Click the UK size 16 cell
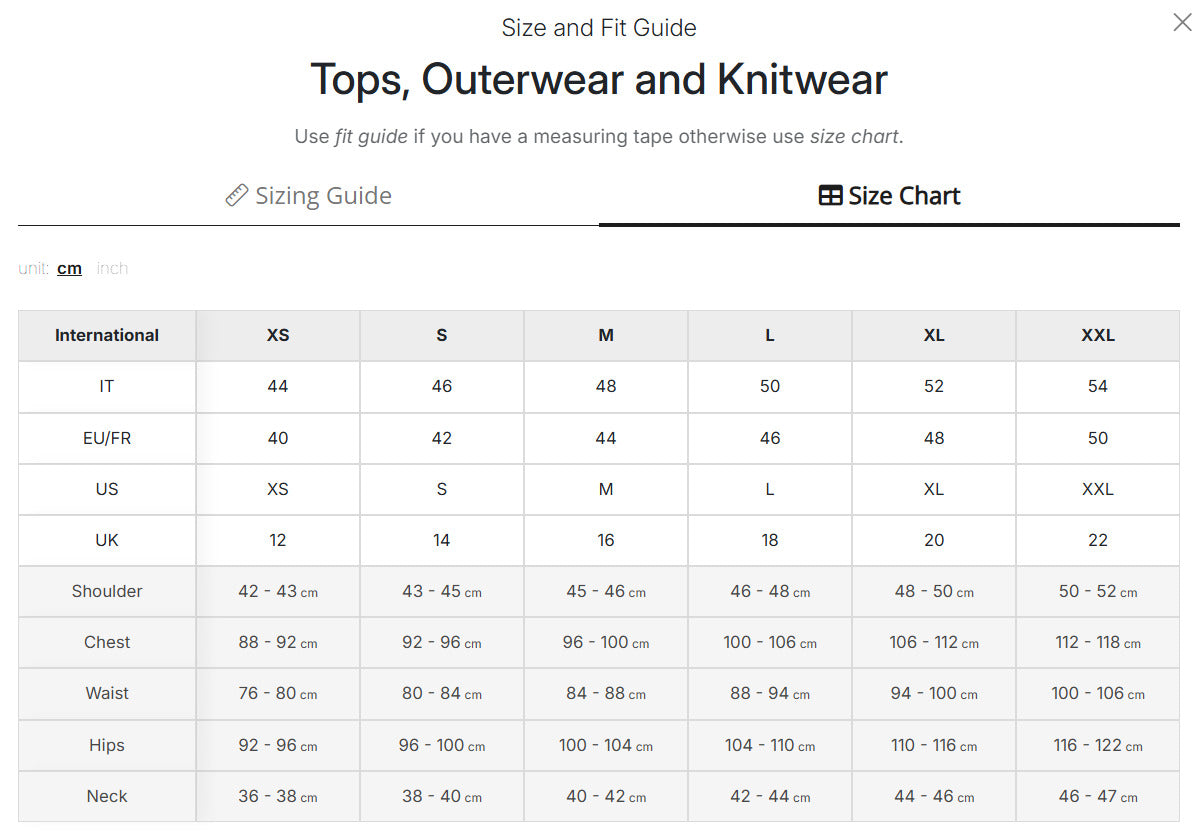1201x835 pixels. click(x=606, y=540)
